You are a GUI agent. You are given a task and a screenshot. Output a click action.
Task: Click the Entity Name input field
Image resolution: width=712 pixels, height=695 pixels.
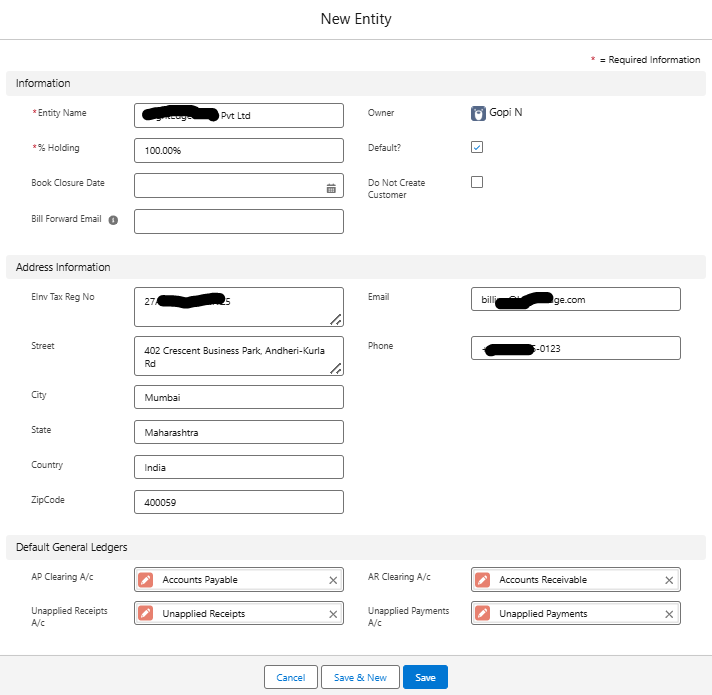238,115
